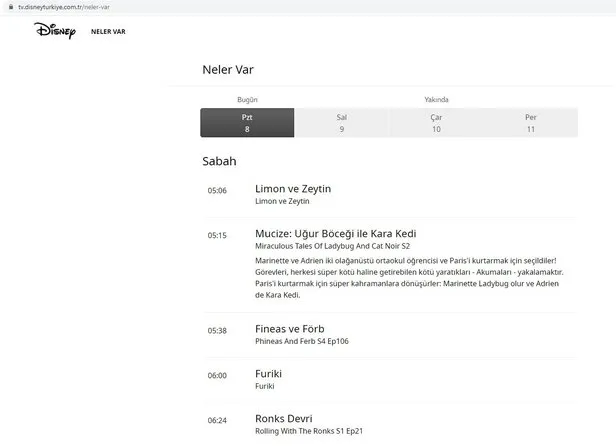The image size is (616, 446).
Task: Click the 05:38 time slot
Action: coord(217,330)
